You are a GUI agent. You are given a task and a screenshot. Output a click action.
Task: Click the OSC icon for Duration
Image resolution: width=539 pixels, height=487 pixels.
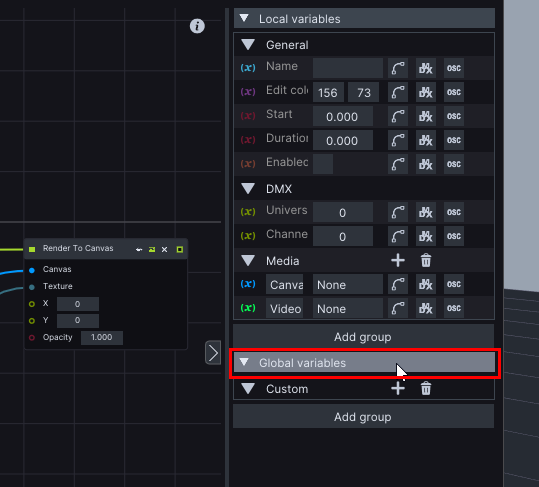point(454,140)
